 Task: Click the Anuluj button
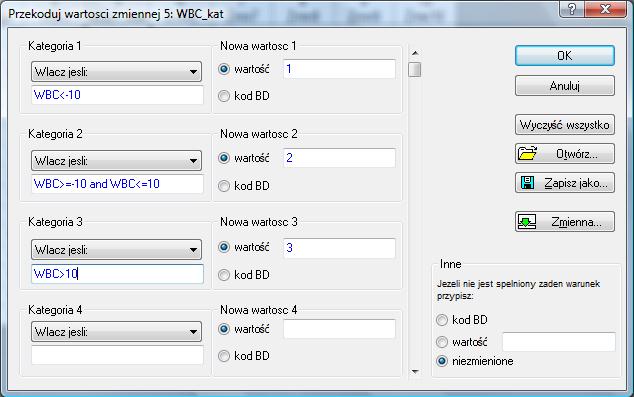[x=565, y=86]
